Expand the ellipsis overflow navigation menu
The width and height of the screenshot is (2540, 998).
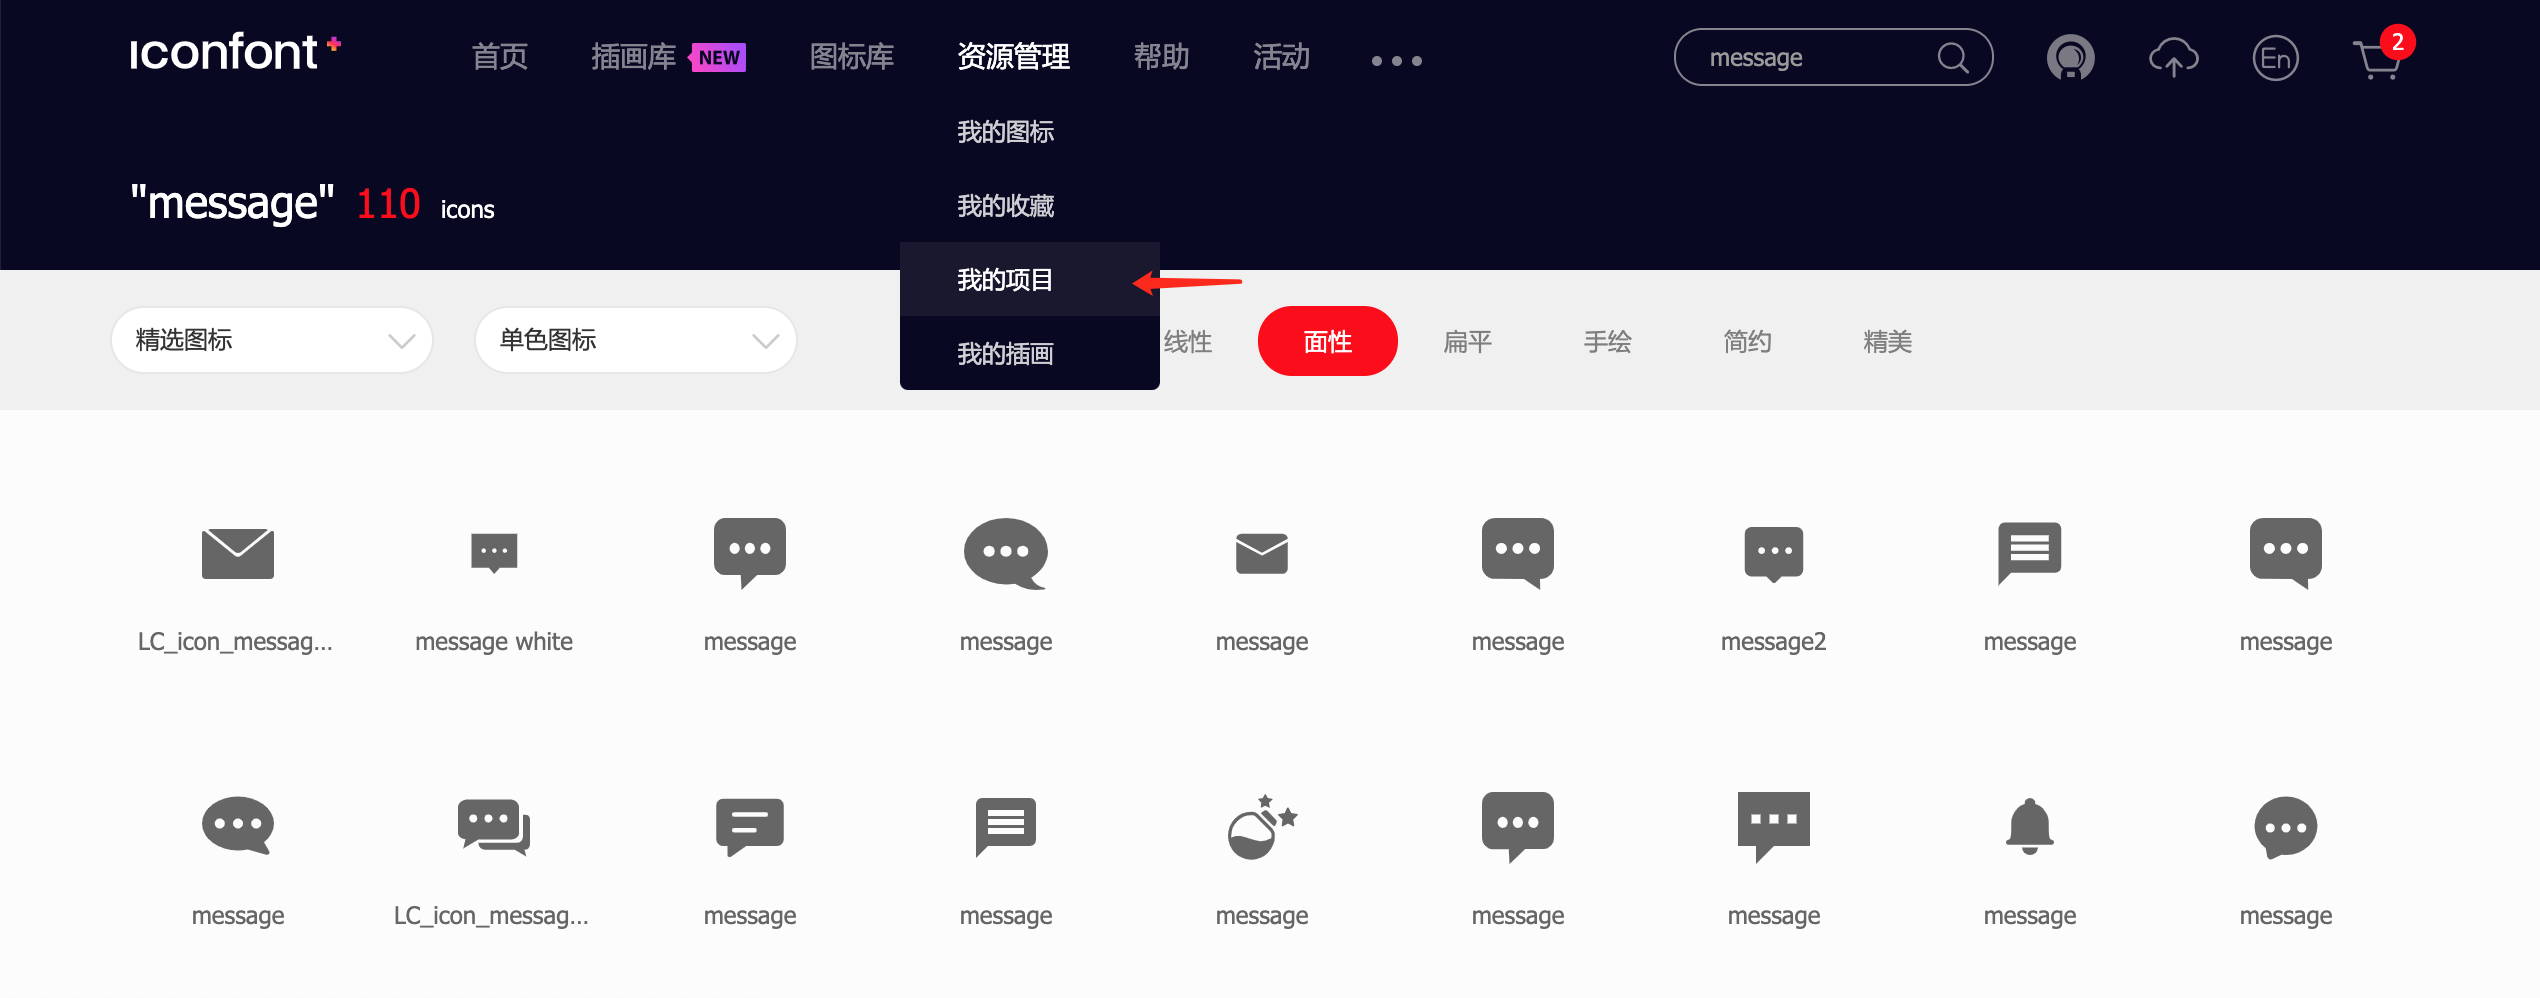(1394, 60)
